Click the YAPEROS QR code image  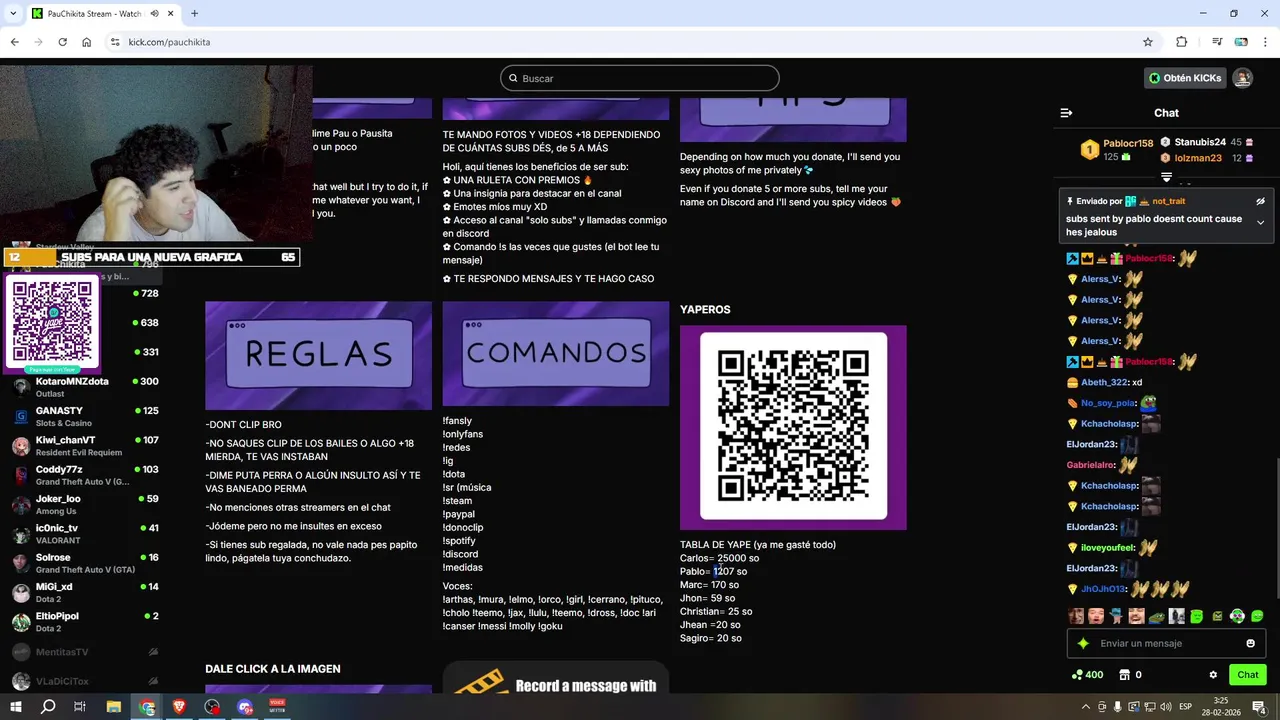(x=793, y=427)
